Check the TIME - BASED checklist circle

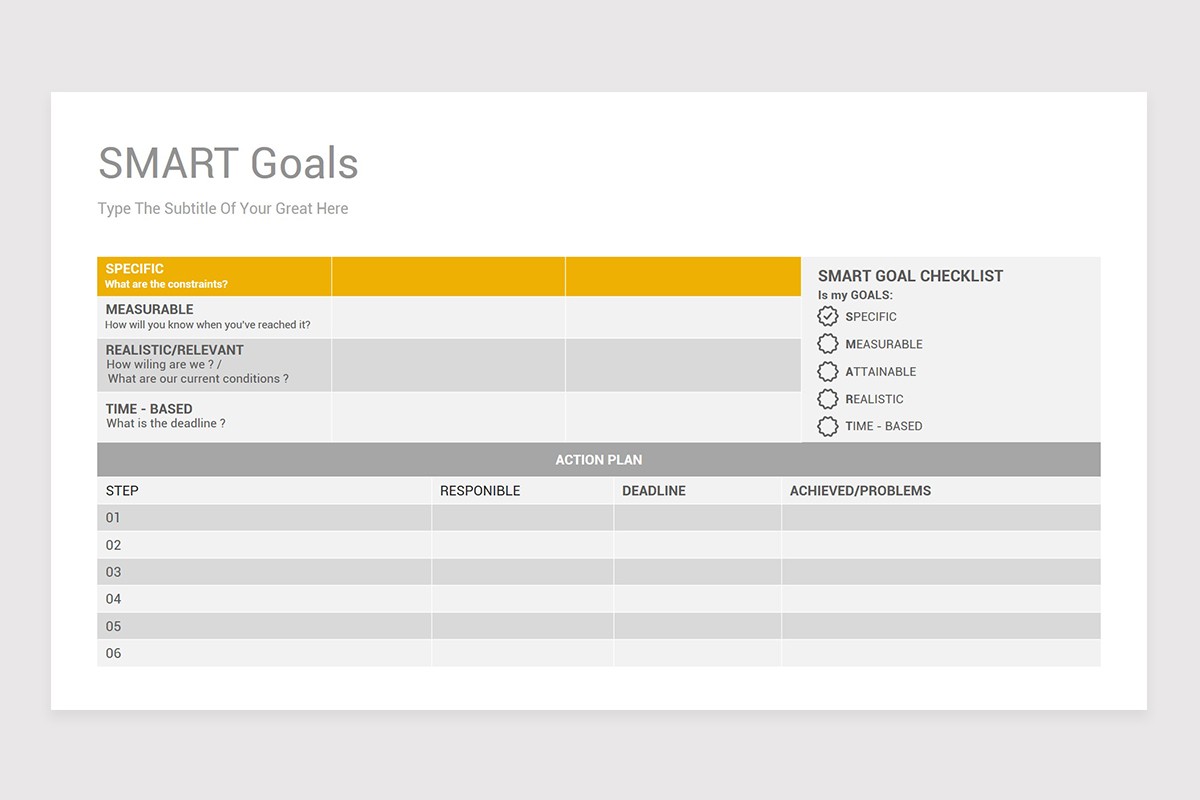coord(828,426)
